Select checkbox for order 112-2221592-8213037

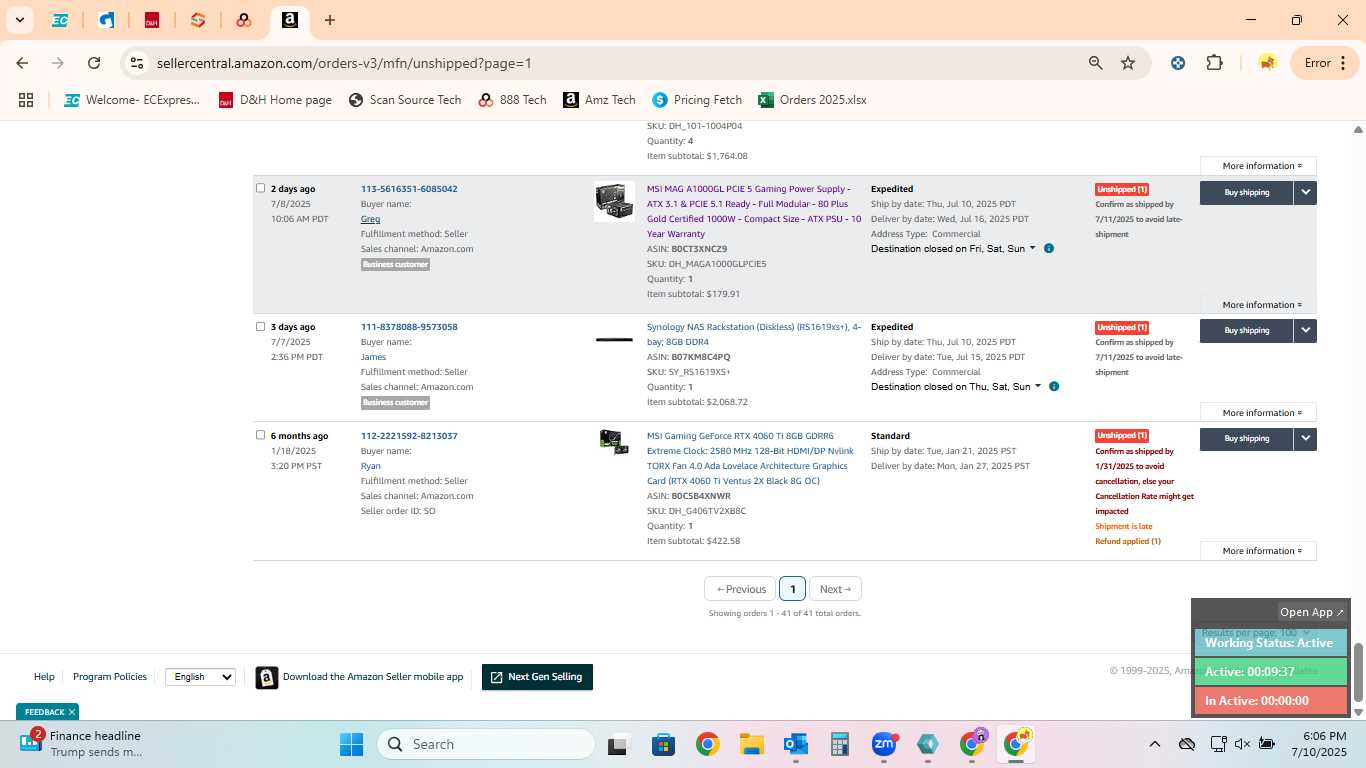(x=261, y=435)
